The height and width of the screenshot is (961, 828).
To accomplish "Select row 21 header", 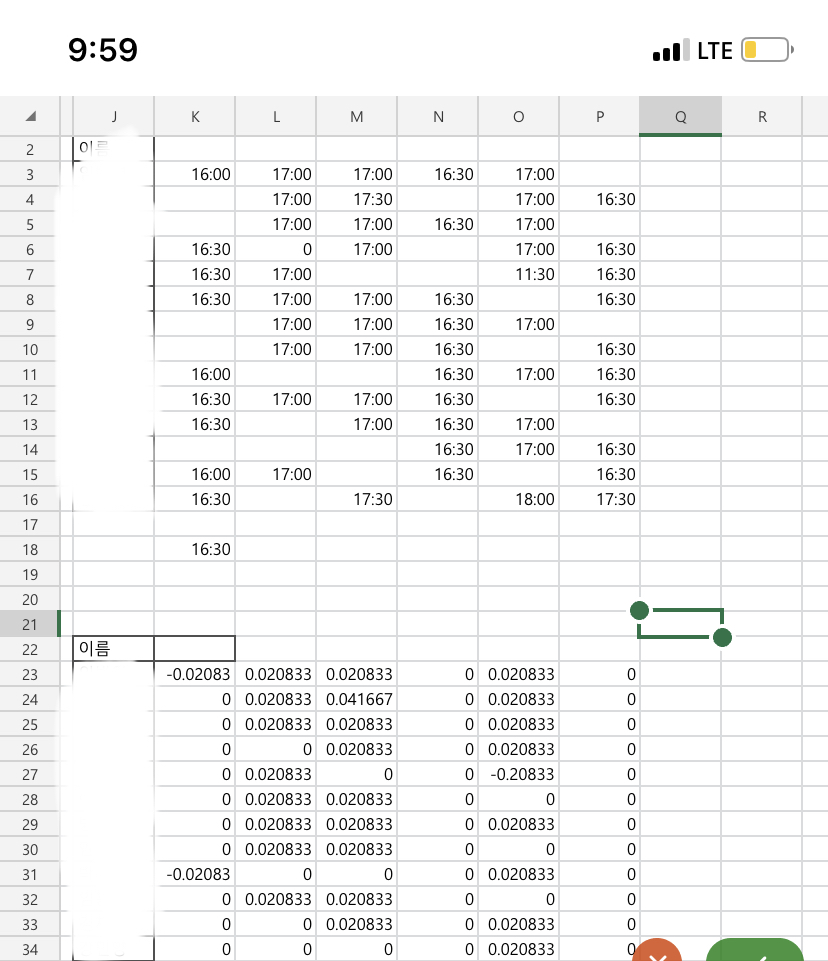I will (x=30, y=624).
